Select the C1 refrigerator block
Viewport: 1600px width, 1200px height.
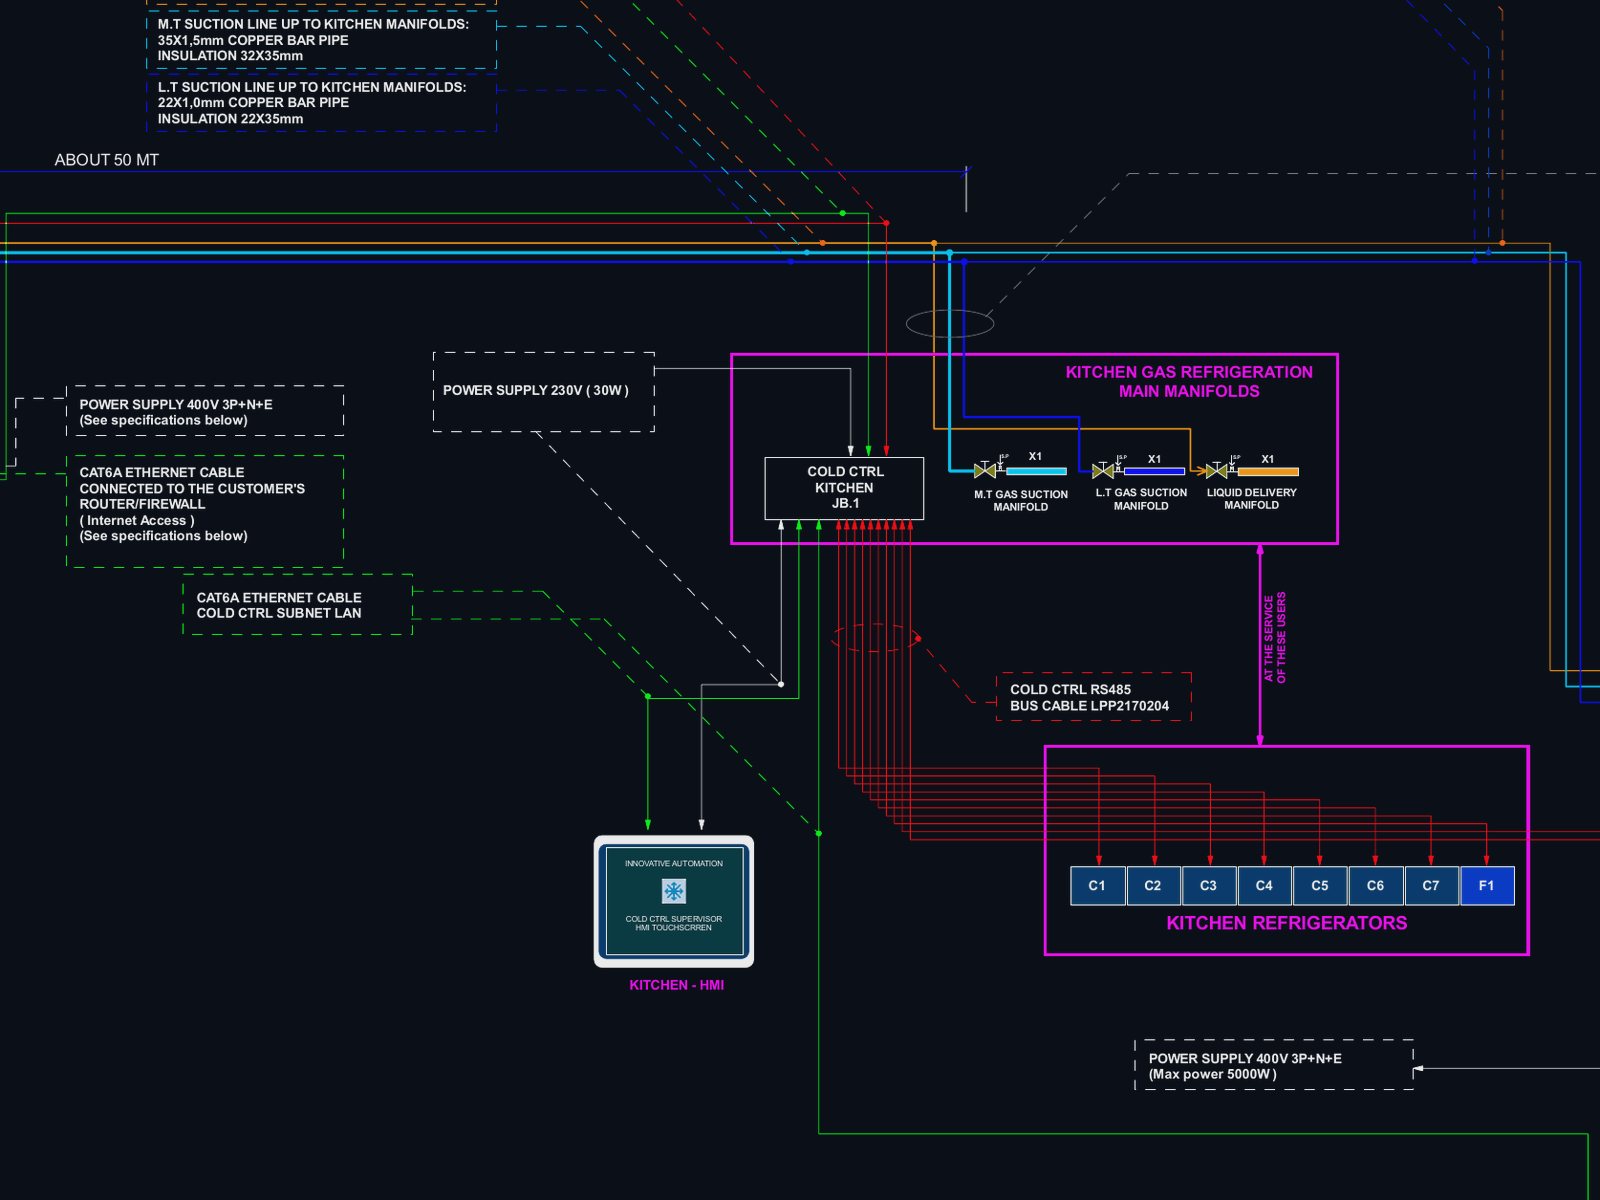[x=1097, y=886]
